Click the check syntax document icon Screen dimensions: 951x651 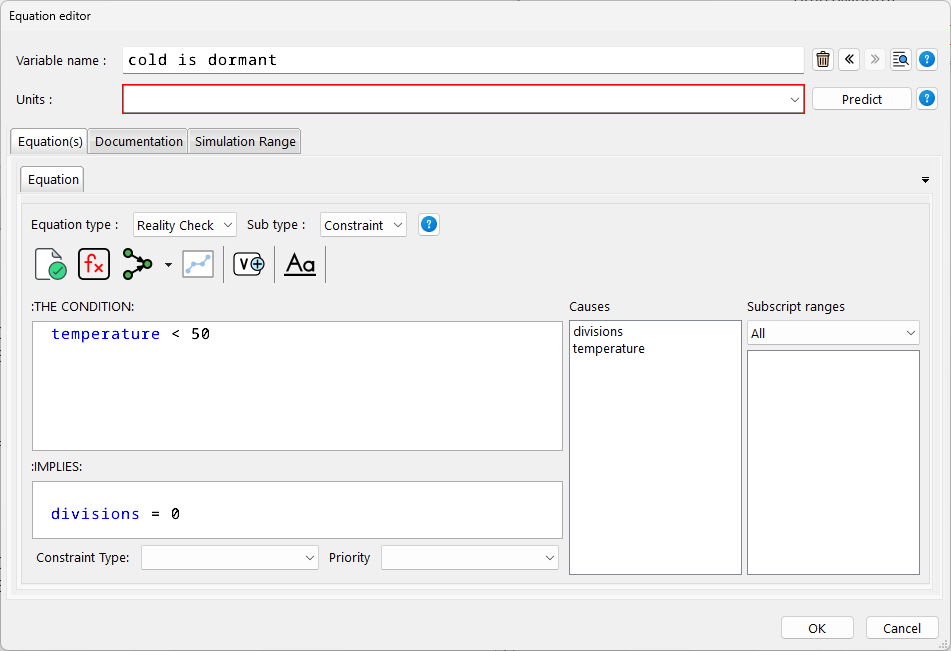coord(50,264)
